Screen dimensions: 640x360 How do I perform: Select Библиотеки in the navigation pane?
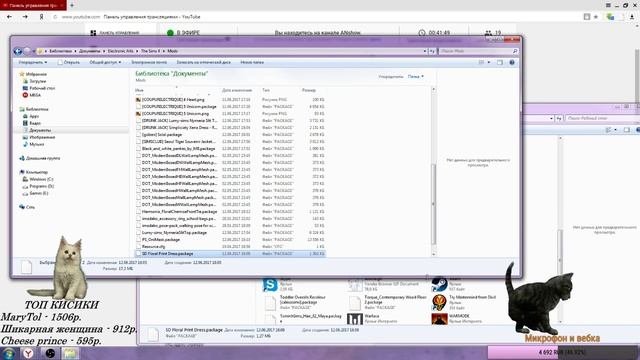click(x=37, y=109)
